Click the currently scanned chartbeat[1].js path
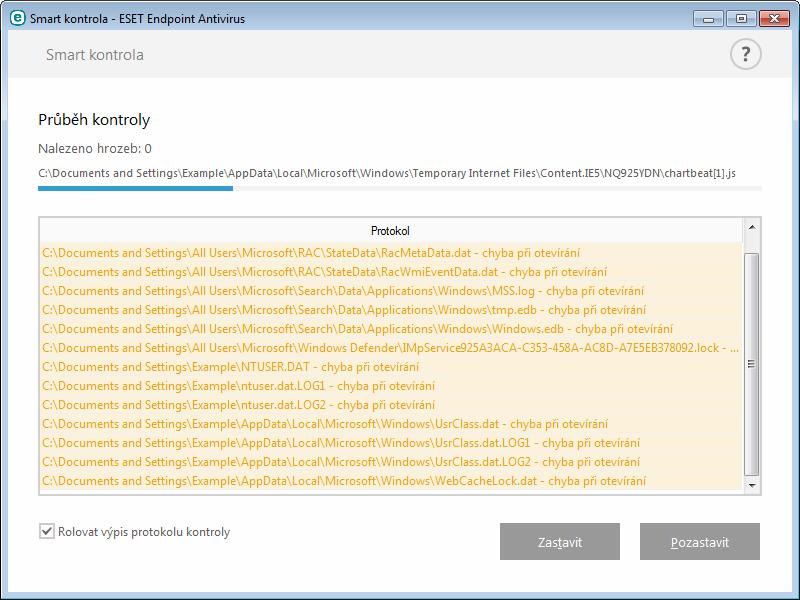 [x=387, y=173]
